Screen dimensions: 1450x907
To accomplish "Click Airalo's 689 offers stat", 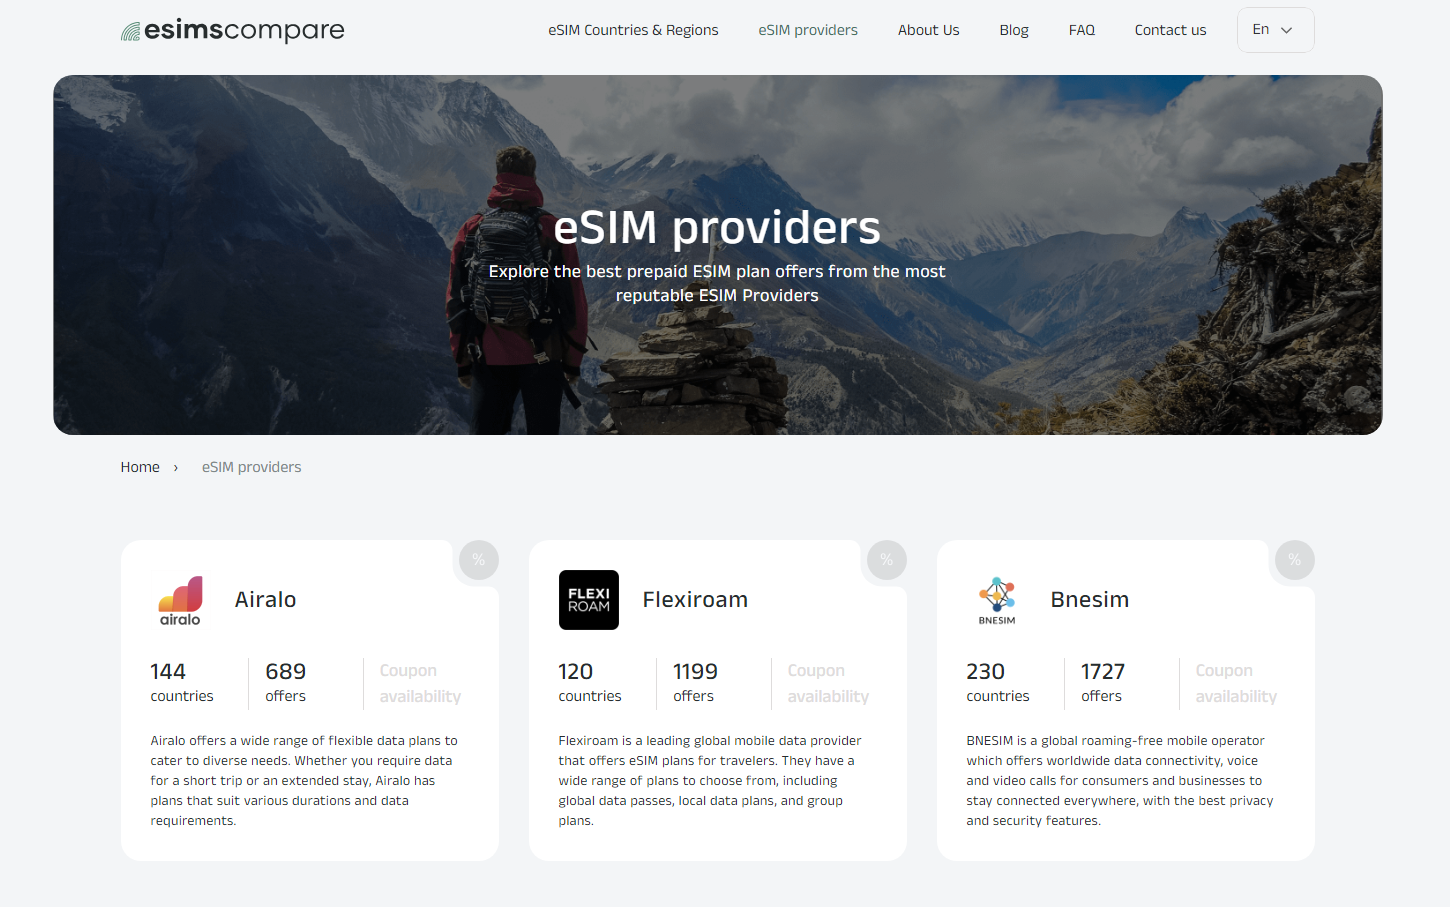I will coord(286,683).
